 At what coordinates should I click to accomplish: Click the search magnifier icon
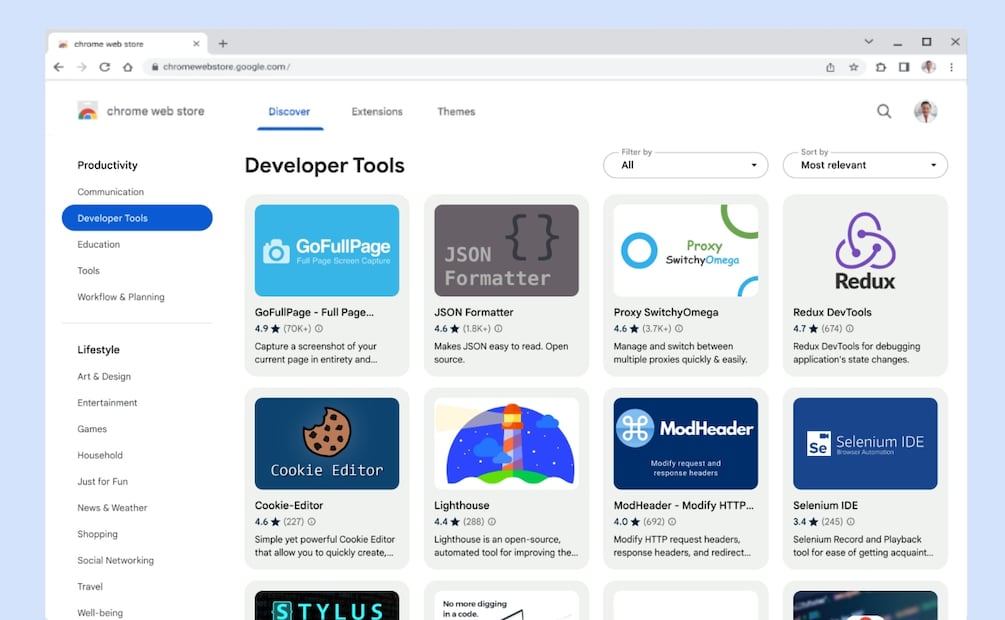[x=884, y=112]
